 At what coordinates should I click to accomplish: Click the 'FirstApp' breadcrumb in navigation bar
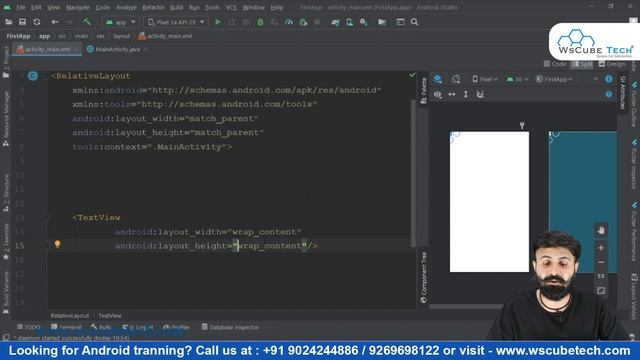tap(18, 36)
